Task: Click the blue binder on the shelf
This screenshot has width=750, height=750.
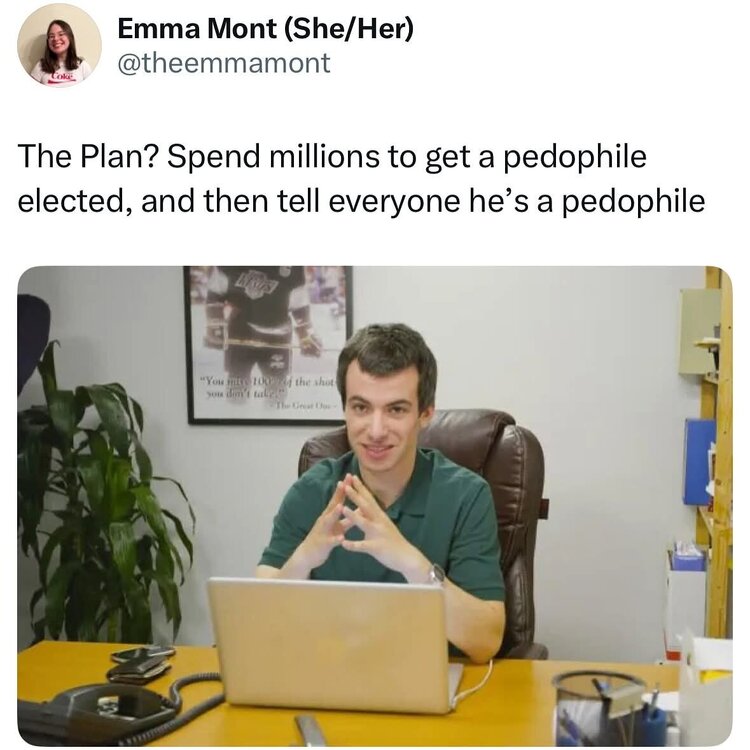Action: point(699,461)
